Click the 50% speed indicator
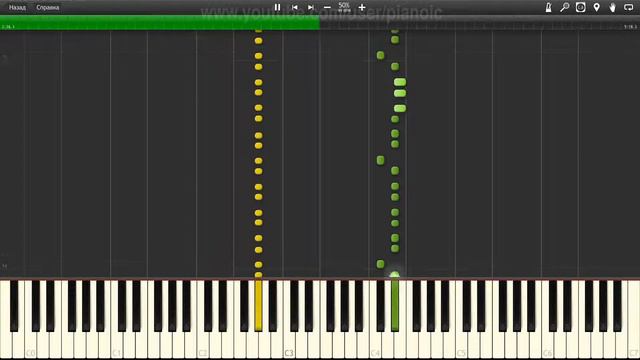This screenshot has height=360, width=640. 344,7
